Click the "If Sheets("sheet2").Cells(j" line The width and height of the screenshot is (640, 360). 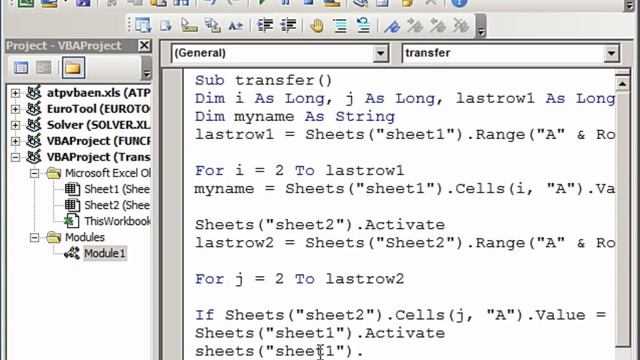(x=400, y=315)
